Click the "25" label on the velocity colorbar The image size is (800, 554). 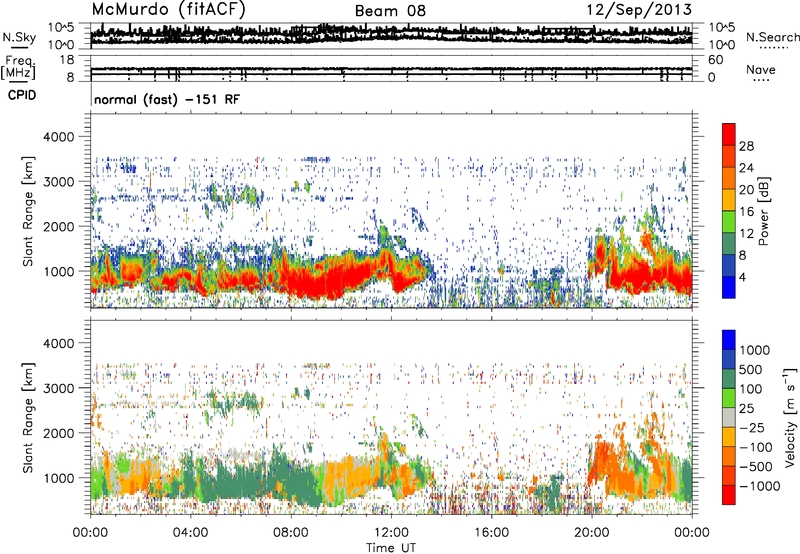point(746,408)
